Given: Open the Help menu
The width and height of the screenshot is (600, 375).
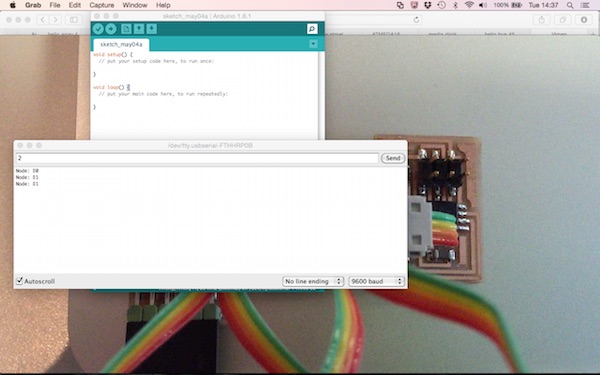Looking at the screenshot, I should [163, 5].
